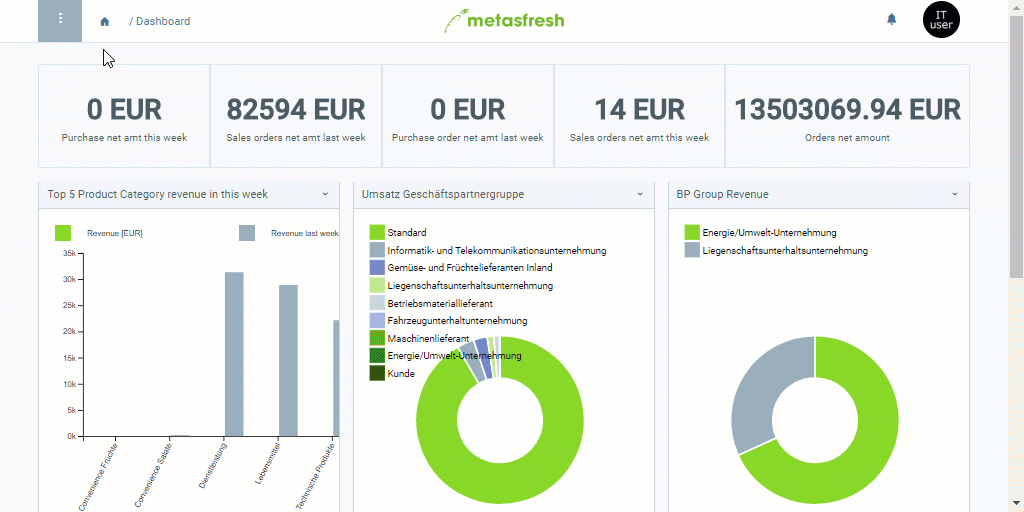Click the Lebensmittel gray bar
1024x512 pixels.
coord(289,360)
